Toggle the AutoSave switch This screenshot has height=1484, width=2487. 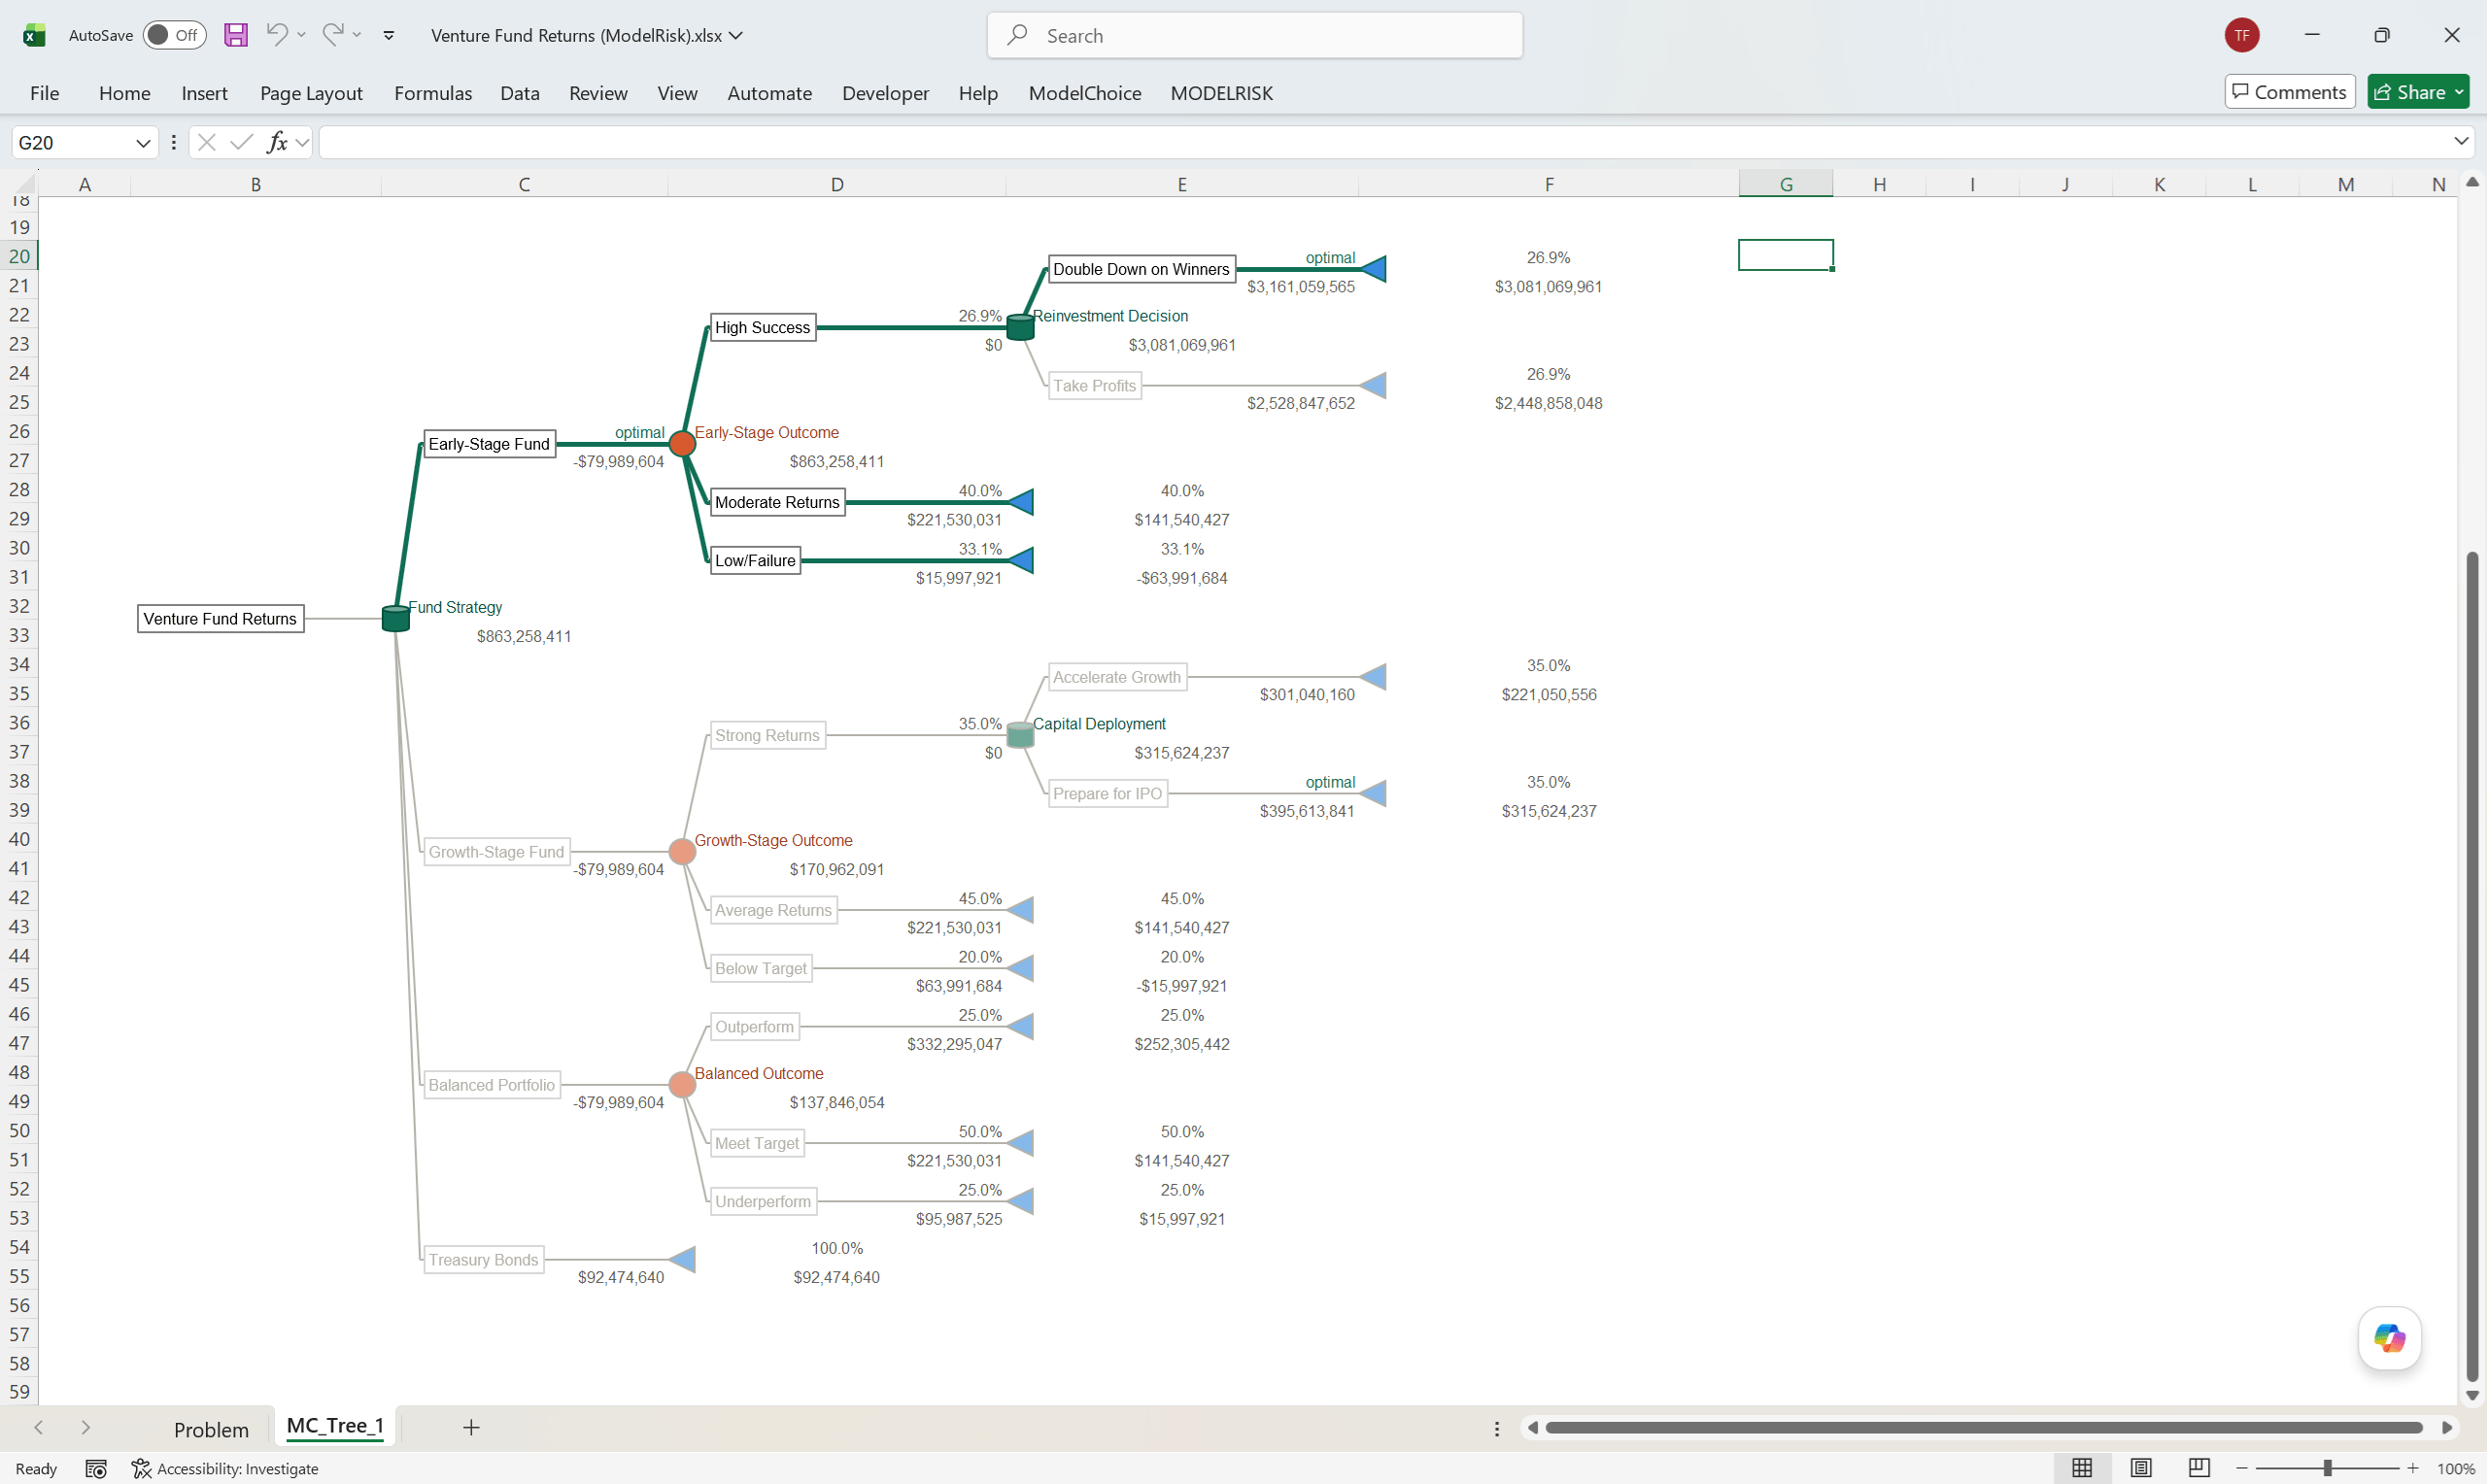pyautogui.click(x=174, y=35)
